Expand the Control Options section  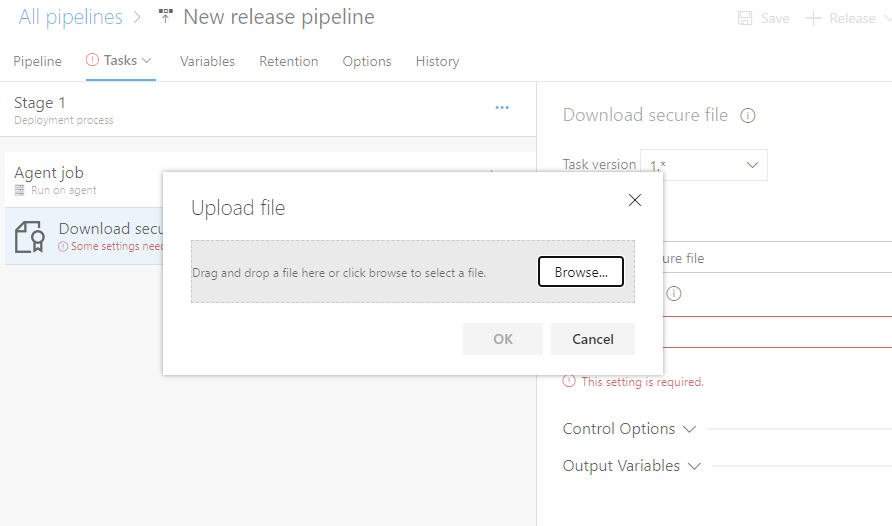[x=628, y=429]
